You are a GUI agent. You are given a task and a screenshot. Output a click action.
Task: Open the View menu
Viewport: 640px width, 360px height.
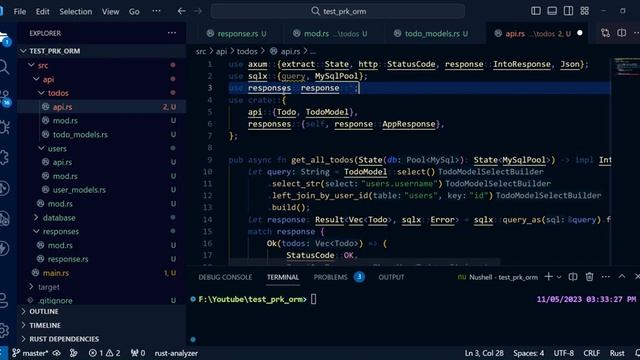110,11
